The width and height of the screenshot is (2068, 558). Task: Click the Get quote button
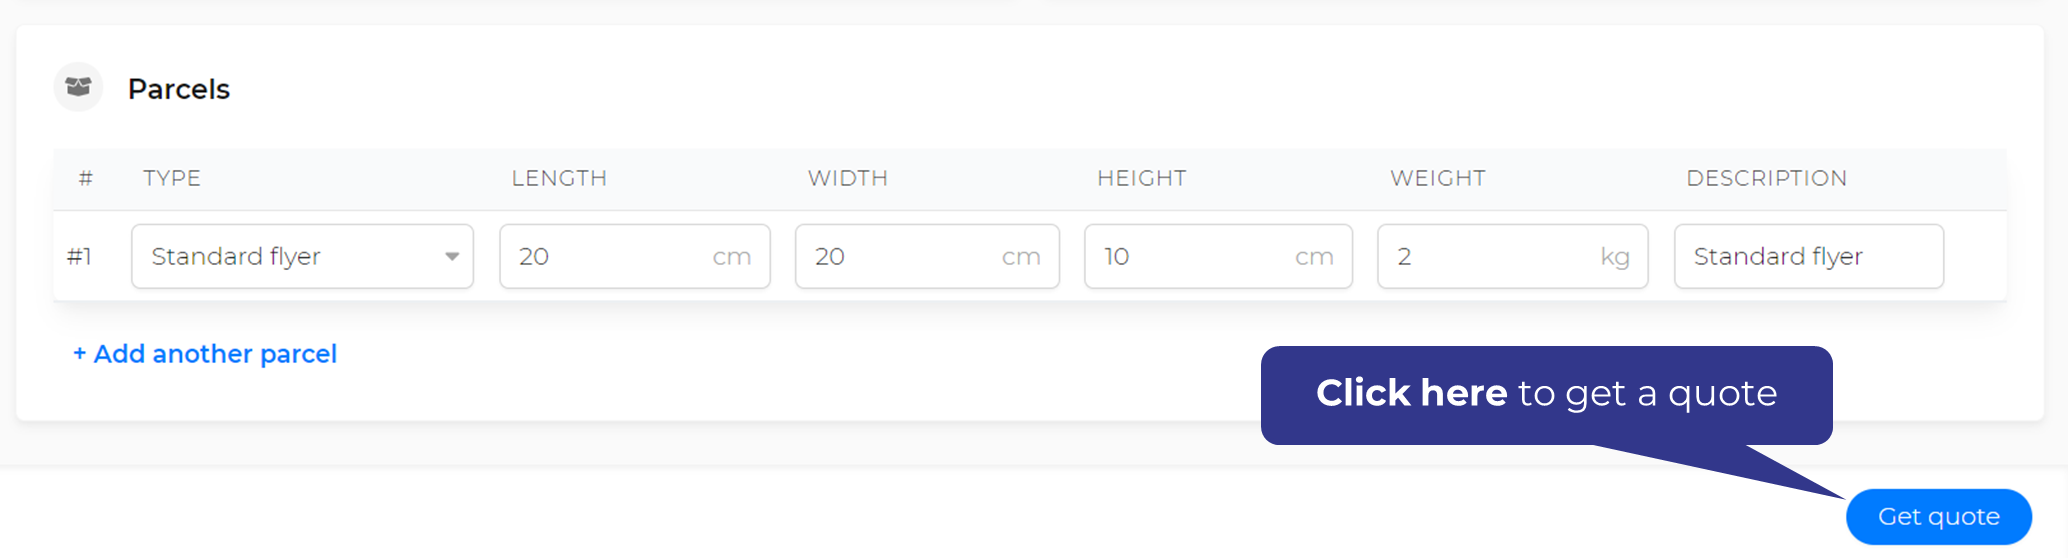(1938, 517)
